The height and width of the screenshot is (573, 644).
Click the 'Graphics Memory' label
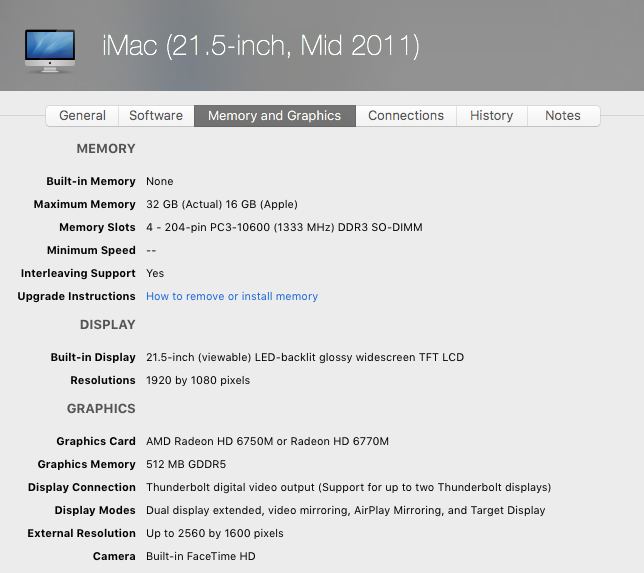[86, 464]
